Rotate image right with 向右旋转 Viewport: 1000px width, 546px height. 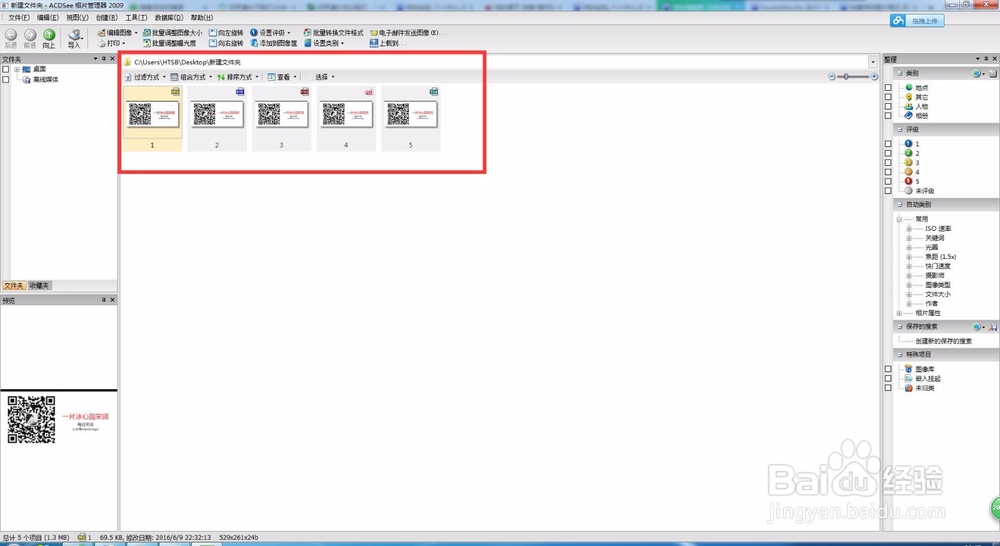[226, 43]
